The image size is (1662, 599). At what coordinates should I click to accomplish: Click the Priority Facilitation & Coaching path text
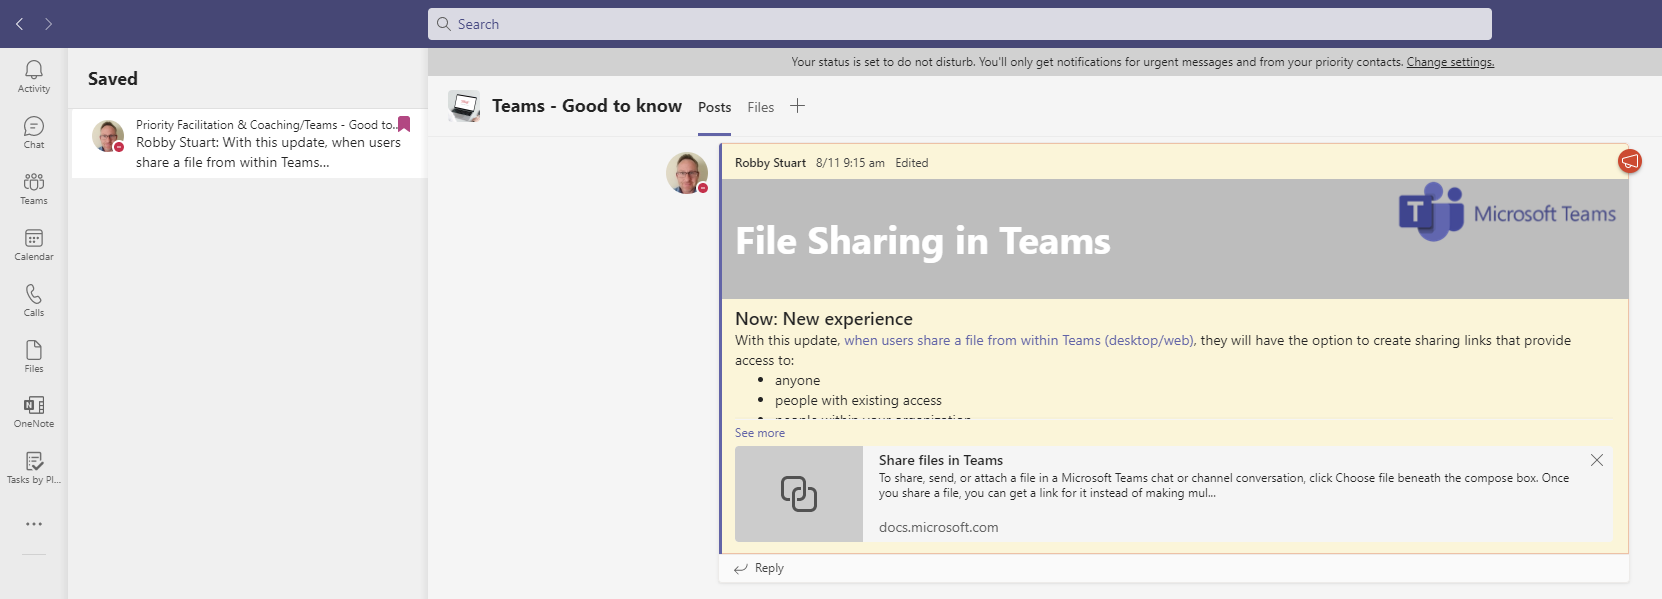click(x=265, y=125)
